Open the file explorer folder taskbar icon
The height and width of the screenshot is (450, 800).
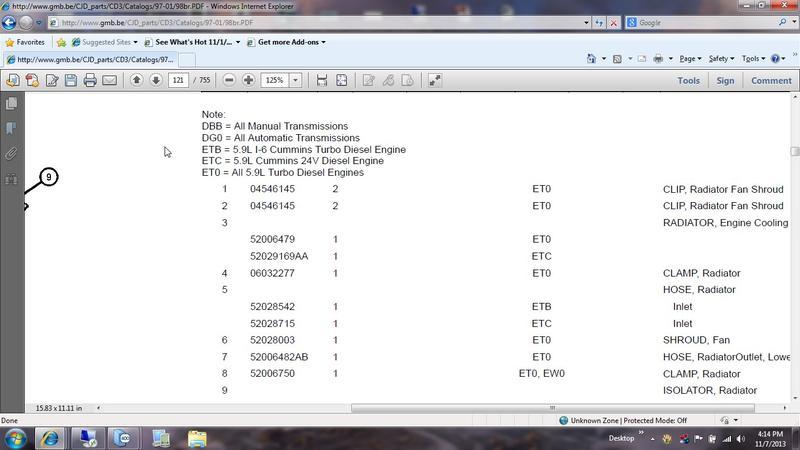pyautogui.click(x=197, y=438)
